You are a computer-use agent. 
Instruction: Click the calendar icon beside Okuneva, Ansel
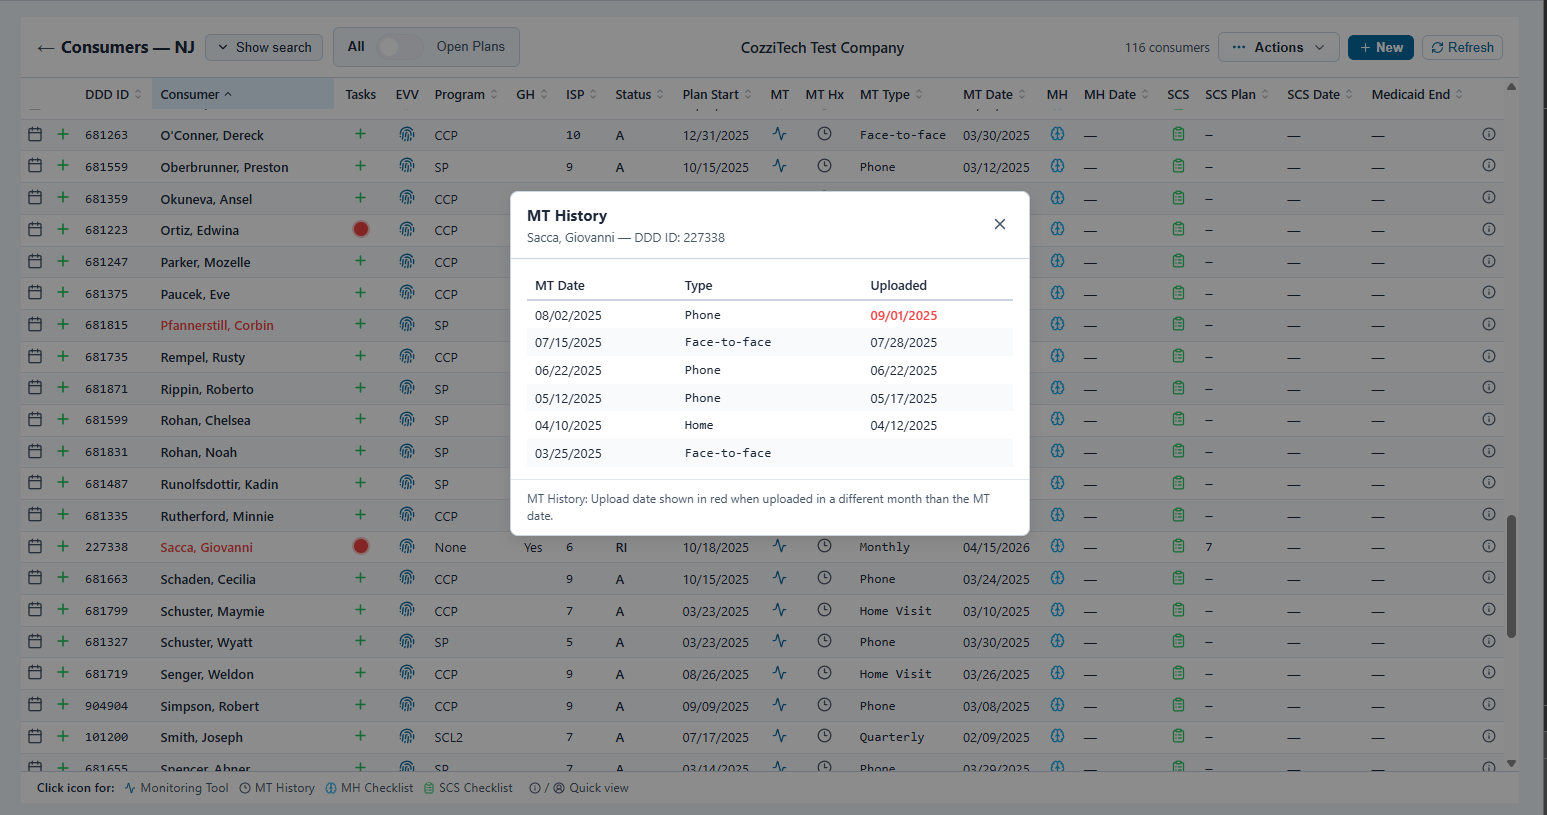click(35, 198)
